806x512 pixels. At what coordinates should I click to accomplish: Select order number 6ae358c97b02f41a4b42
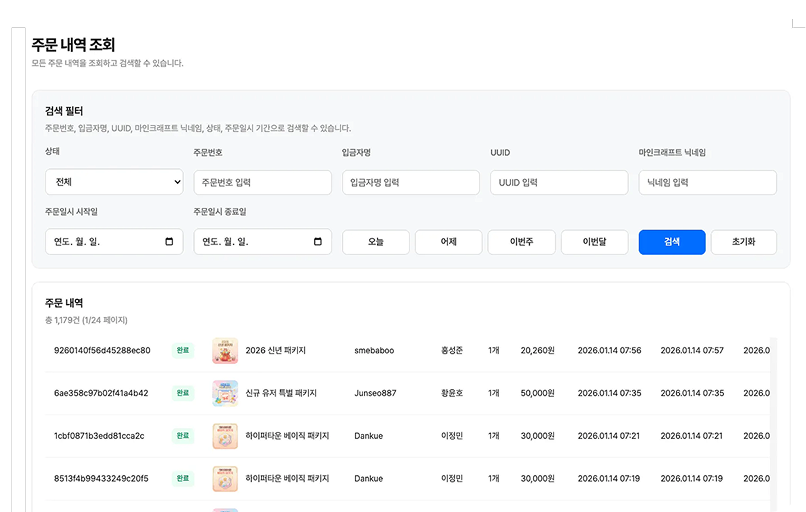click(x=101, y=393)
